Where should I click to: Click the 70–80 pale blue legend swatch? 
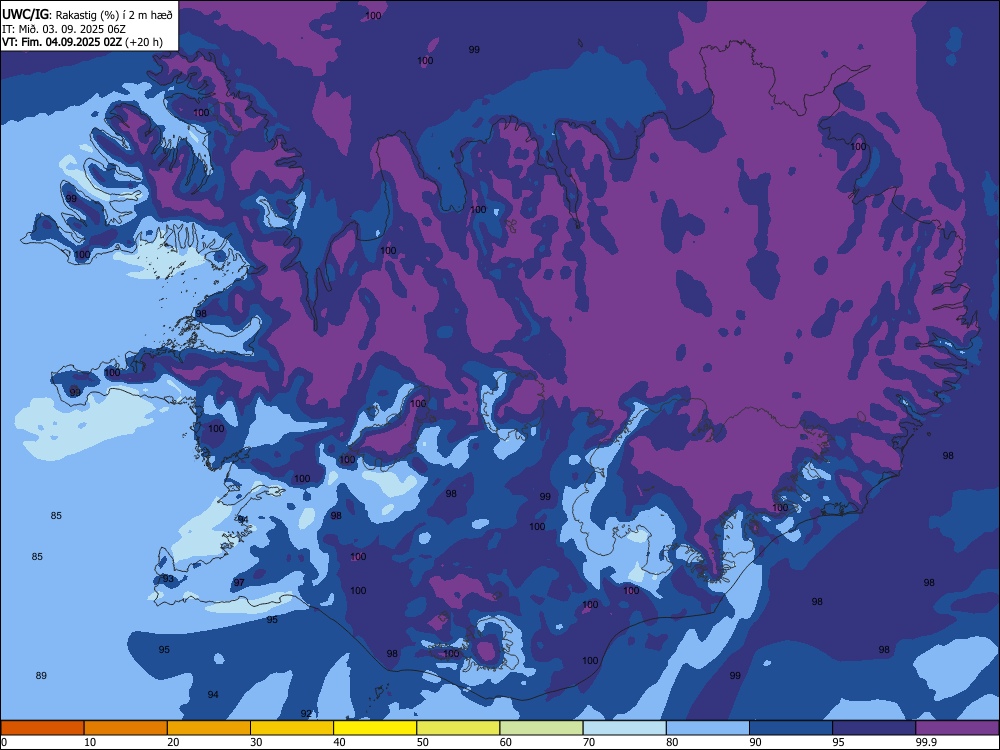pyautogui.click(x=624, y=728)
